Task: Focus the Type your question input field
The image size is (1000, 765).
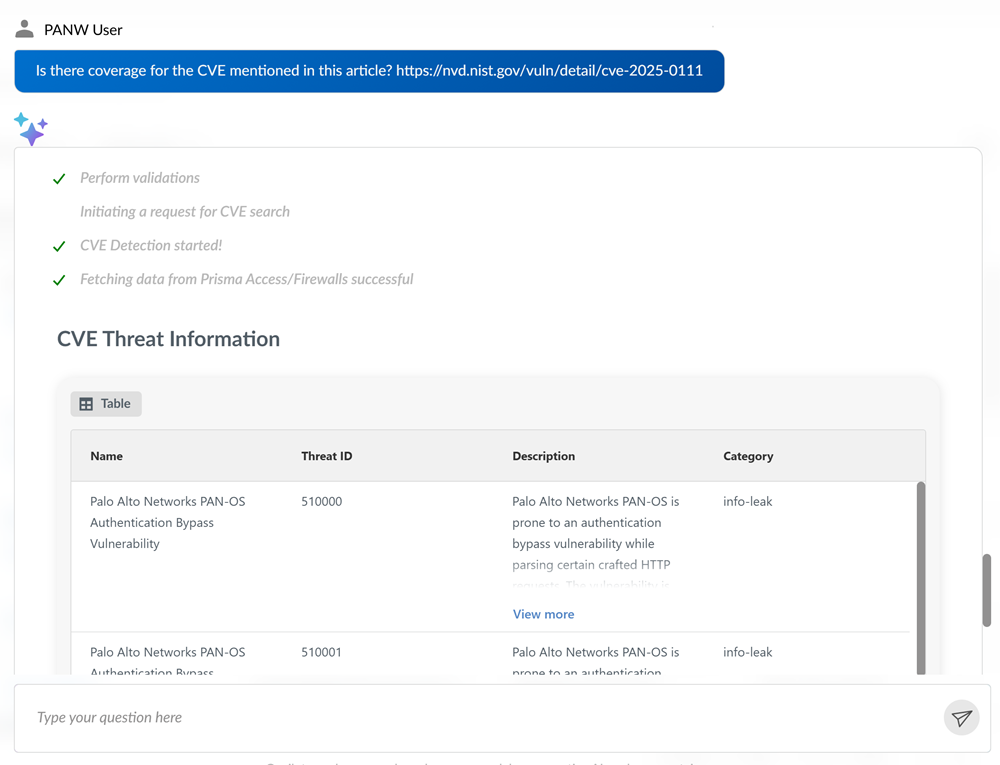Action: tap(480, 717)
